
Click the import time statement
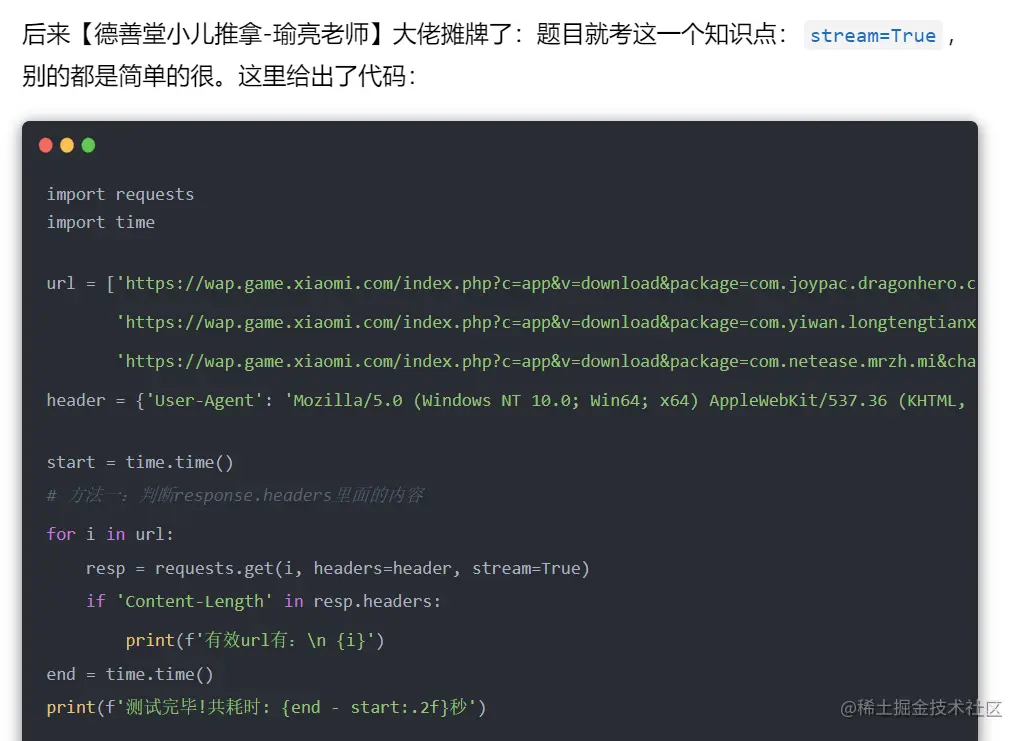tap(101, 222)
